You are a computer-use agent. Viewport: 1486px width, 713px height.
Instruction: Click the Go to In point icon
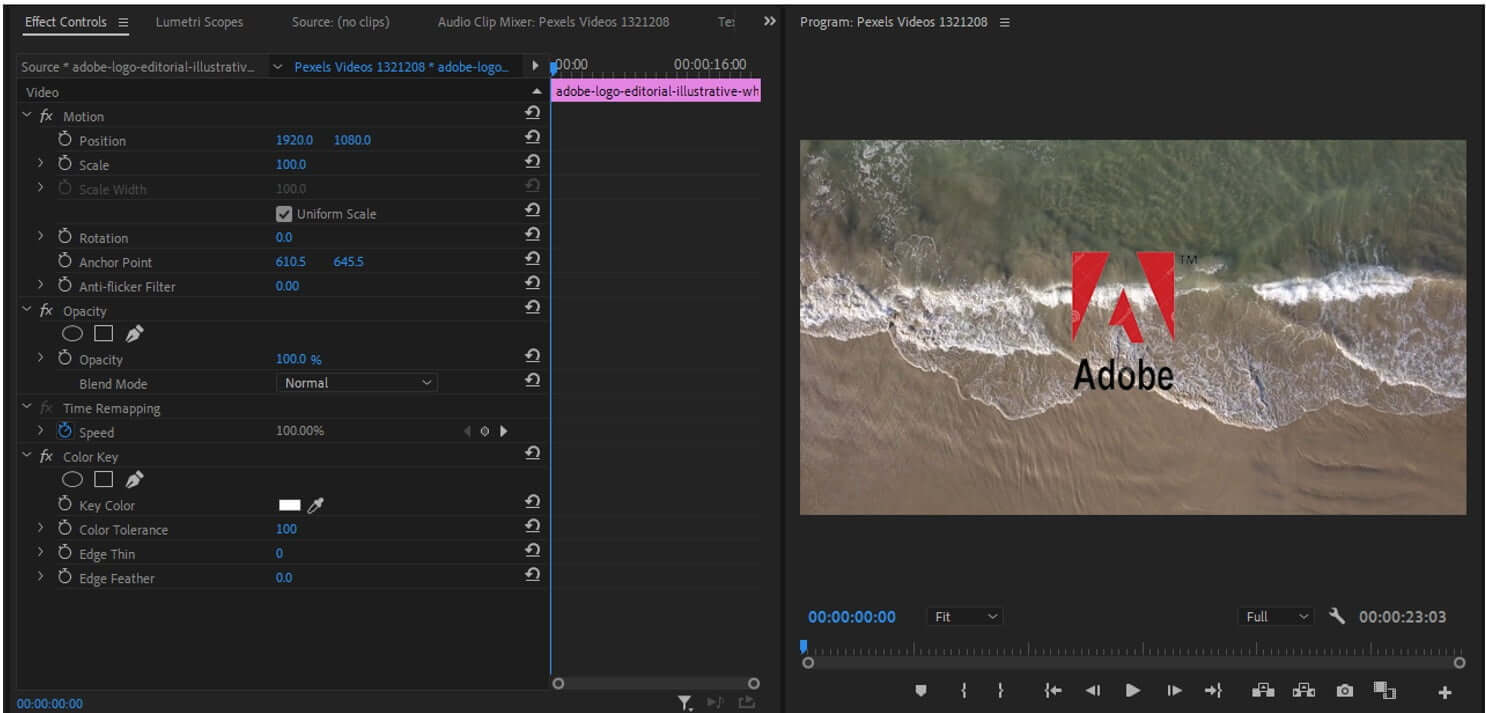pyautogui.click(x=1051, y=690)
